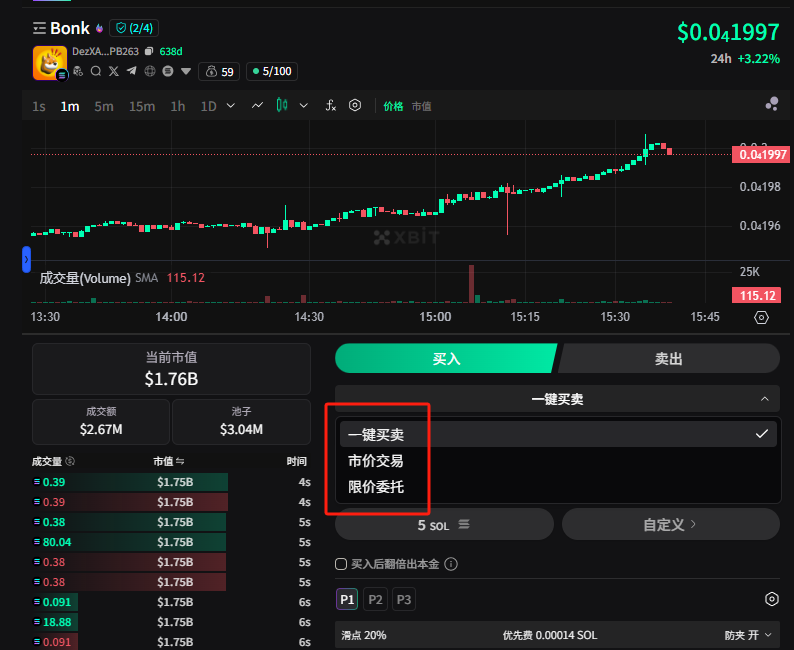Screen dimensions: 794x650
Task: Open the money bag 59 badge
Action: tap(219, 71)
